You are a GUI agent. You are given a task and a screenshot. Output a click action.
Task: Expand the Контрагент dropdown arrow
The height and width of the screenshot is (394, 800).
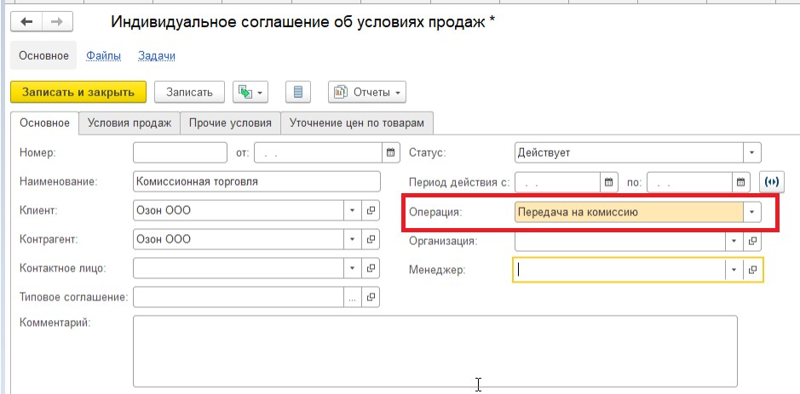click(353, 239)
